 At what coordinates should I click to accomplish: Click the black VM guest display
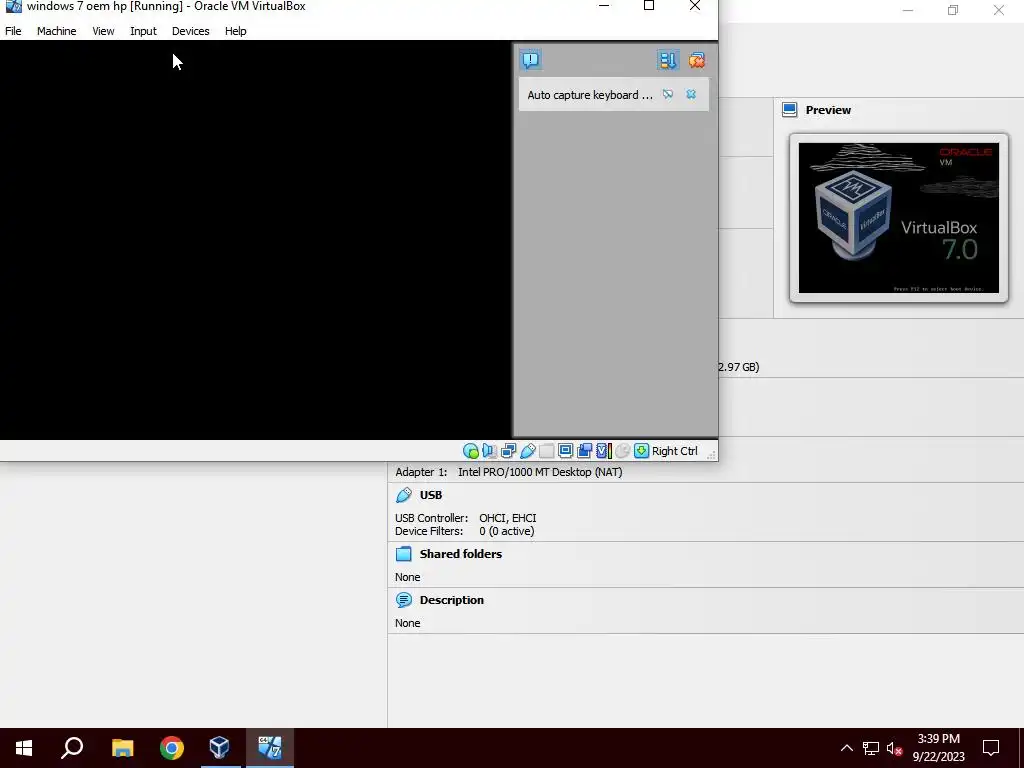pyautogui.click(x=255, y=240)
